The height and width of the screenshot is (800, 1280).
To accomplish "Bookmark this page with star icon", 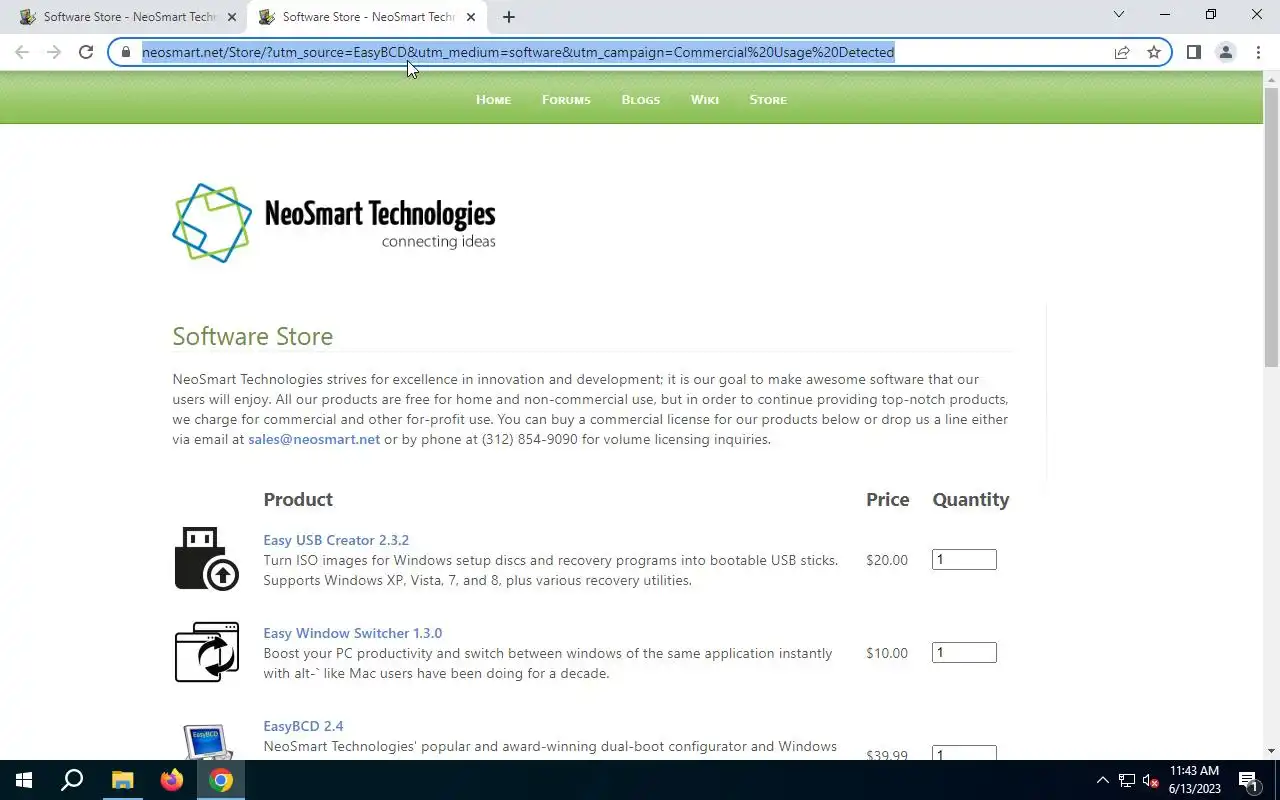I will point(1154,52).
